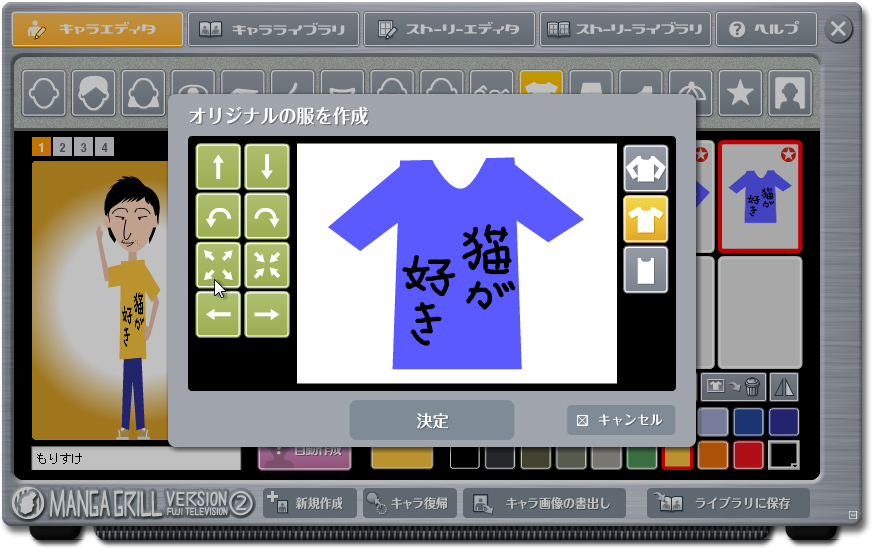Select character slot 2
The image size is (872, 548).
[x=62, y=147]
